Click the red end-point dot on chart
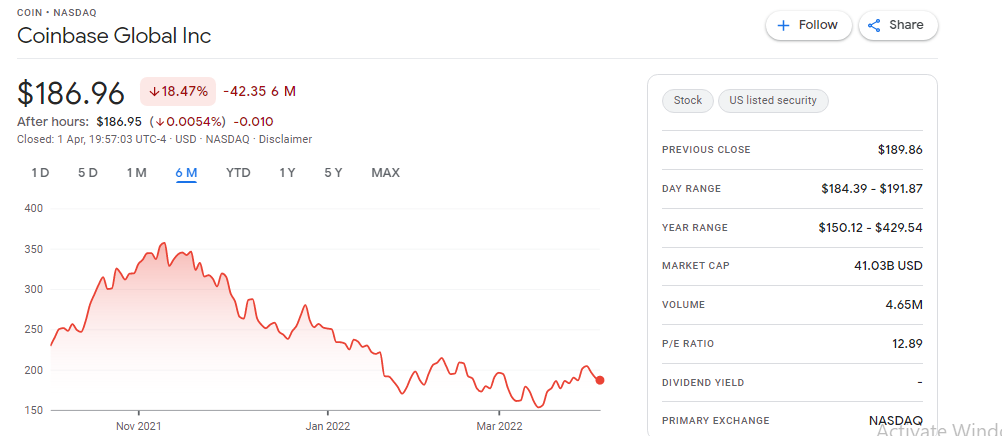The image size is (1002, 436). [600, 380]
